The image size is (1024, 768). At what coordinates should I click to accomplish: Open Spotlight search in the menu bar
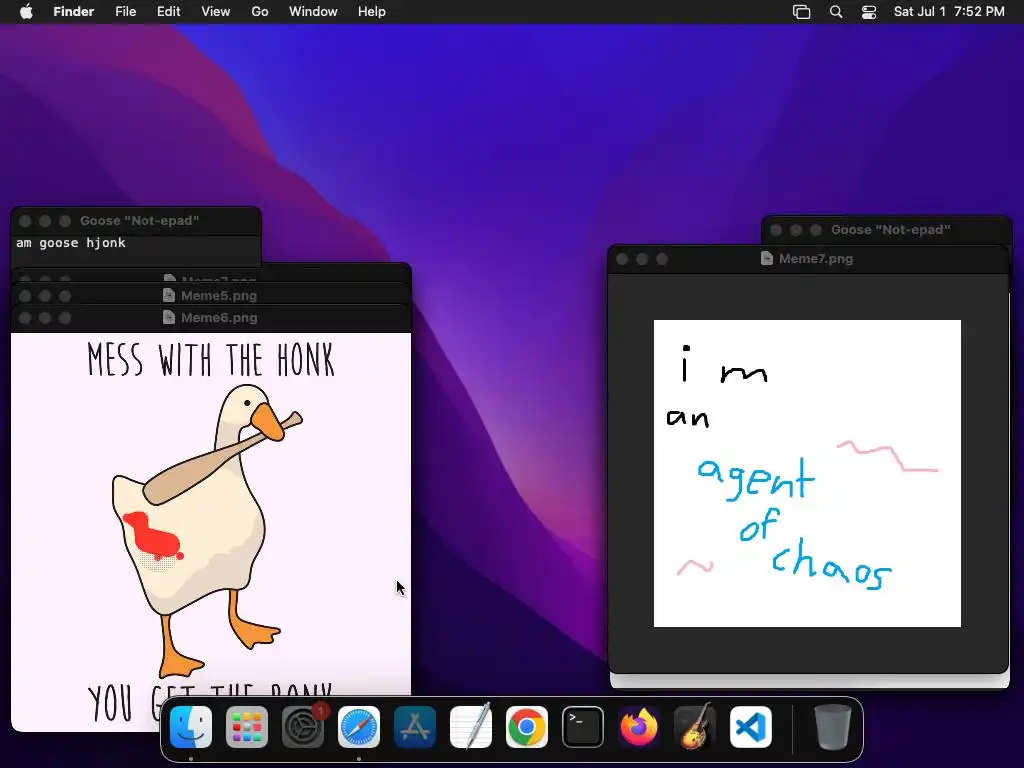836,12
